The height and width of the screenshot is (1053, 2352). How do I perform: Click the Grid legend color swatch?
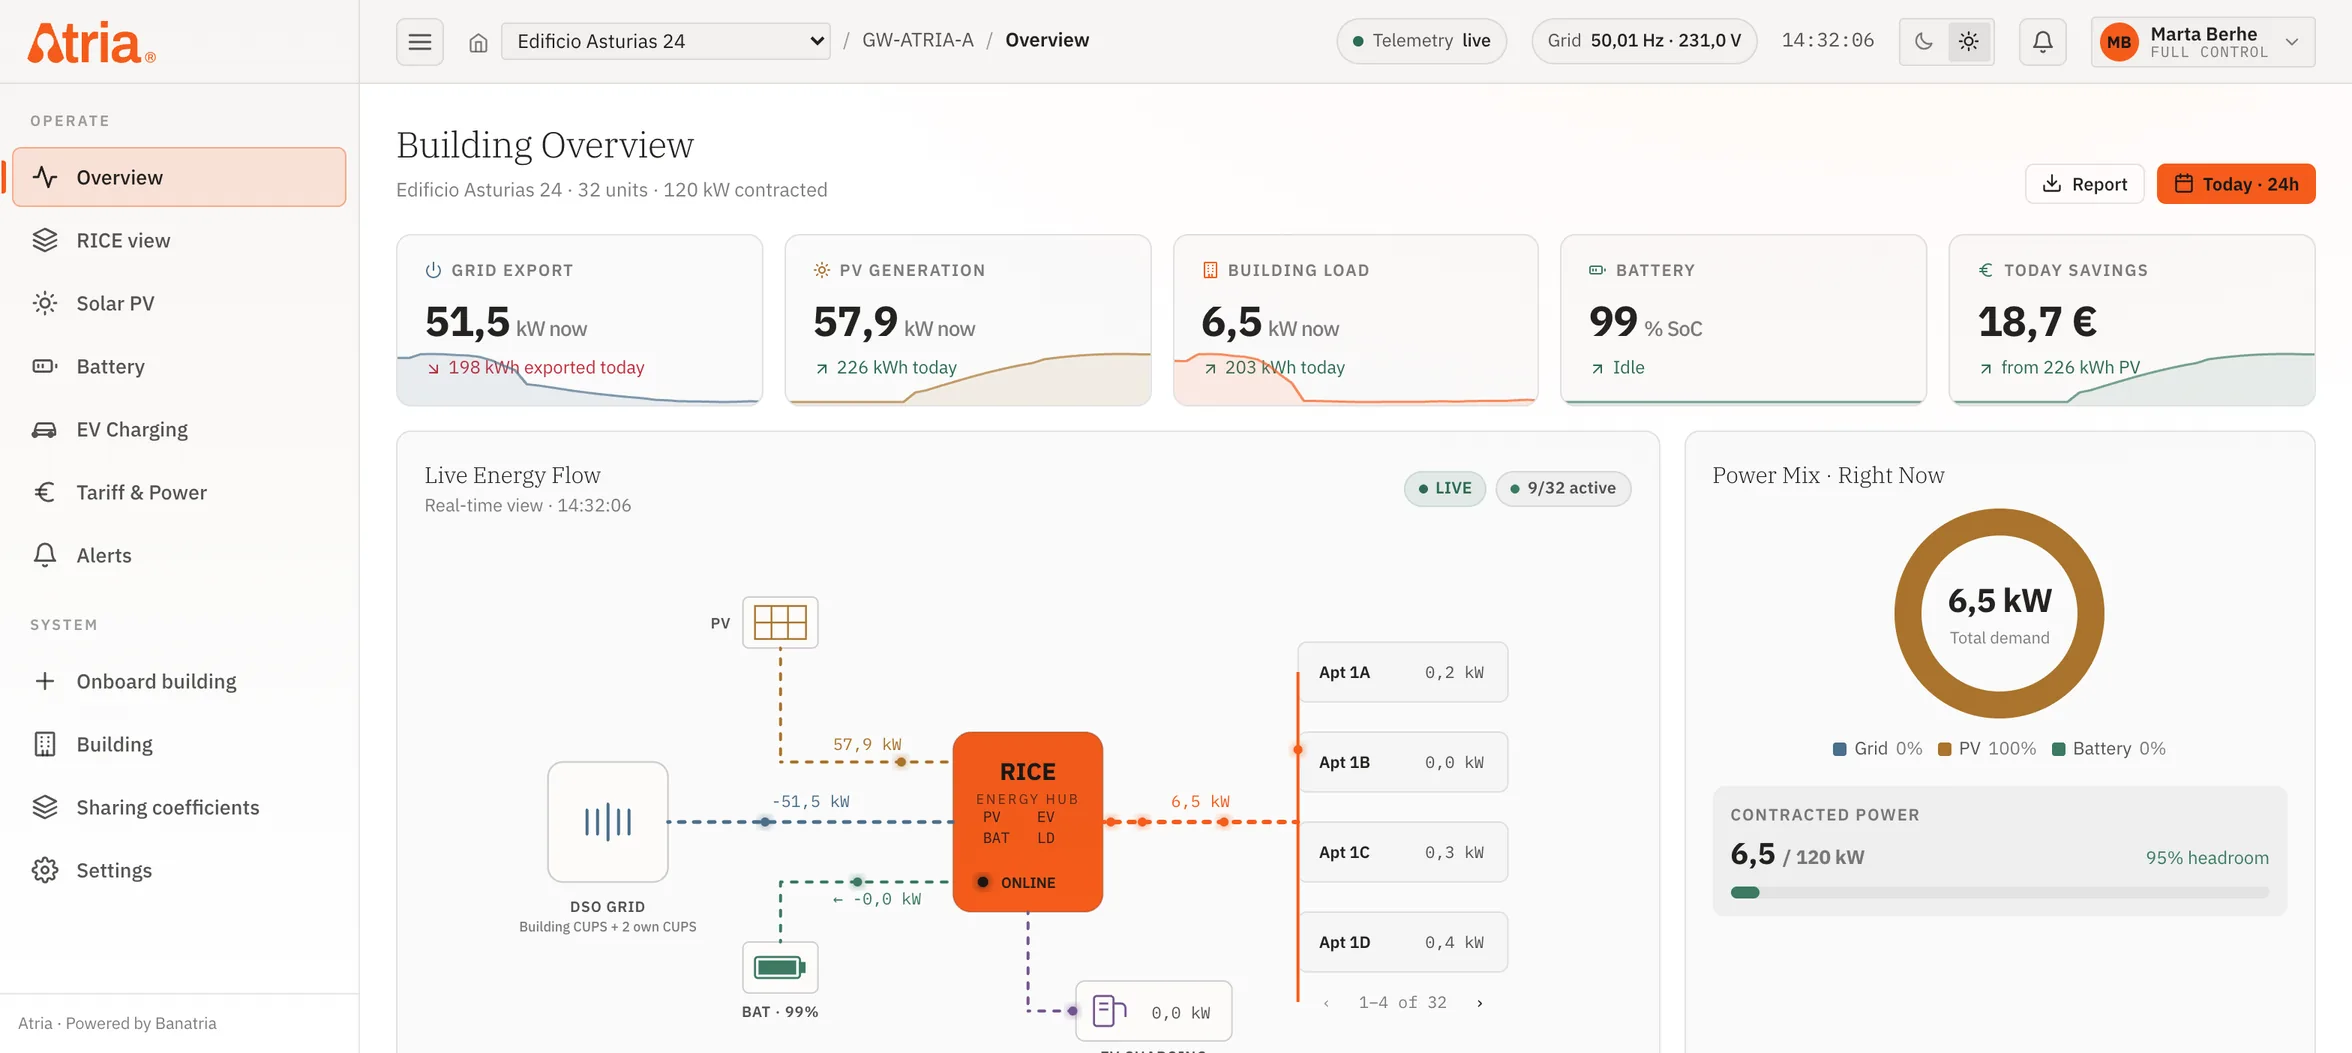point(1839,749)
